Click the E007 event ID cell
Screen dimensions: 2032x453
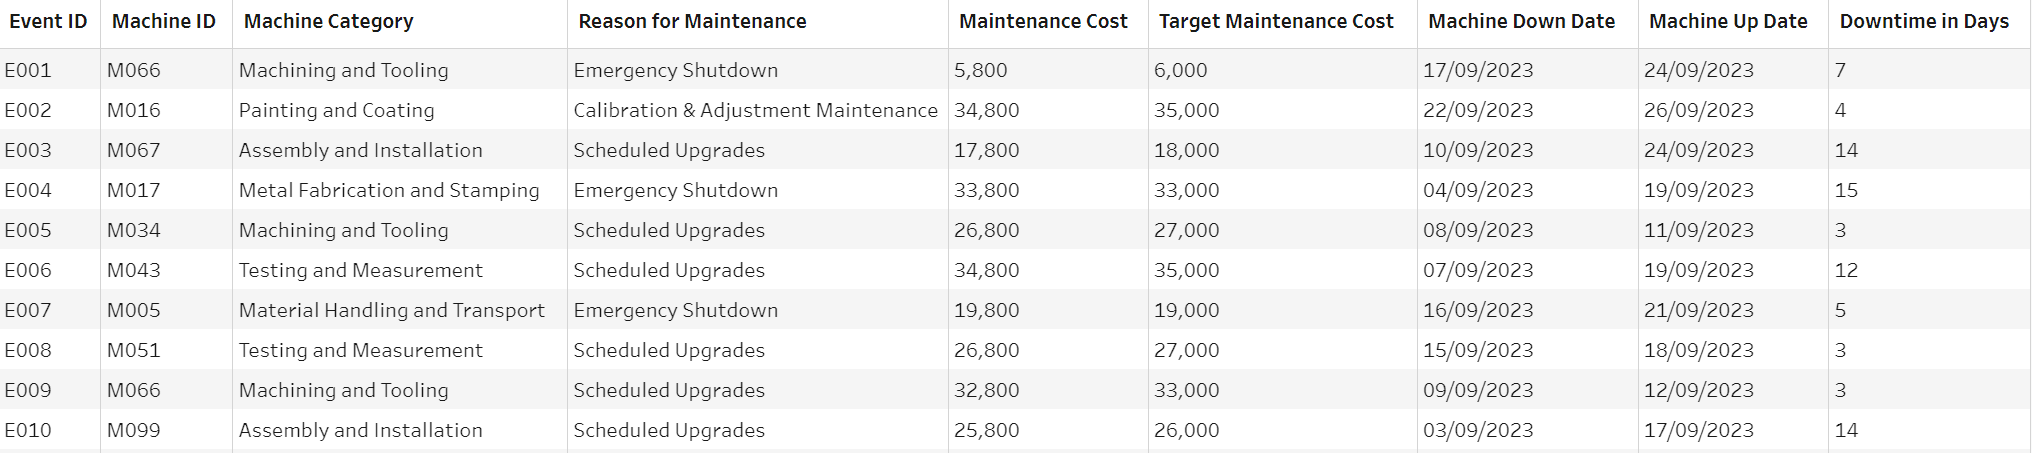(x=28, y=310)
